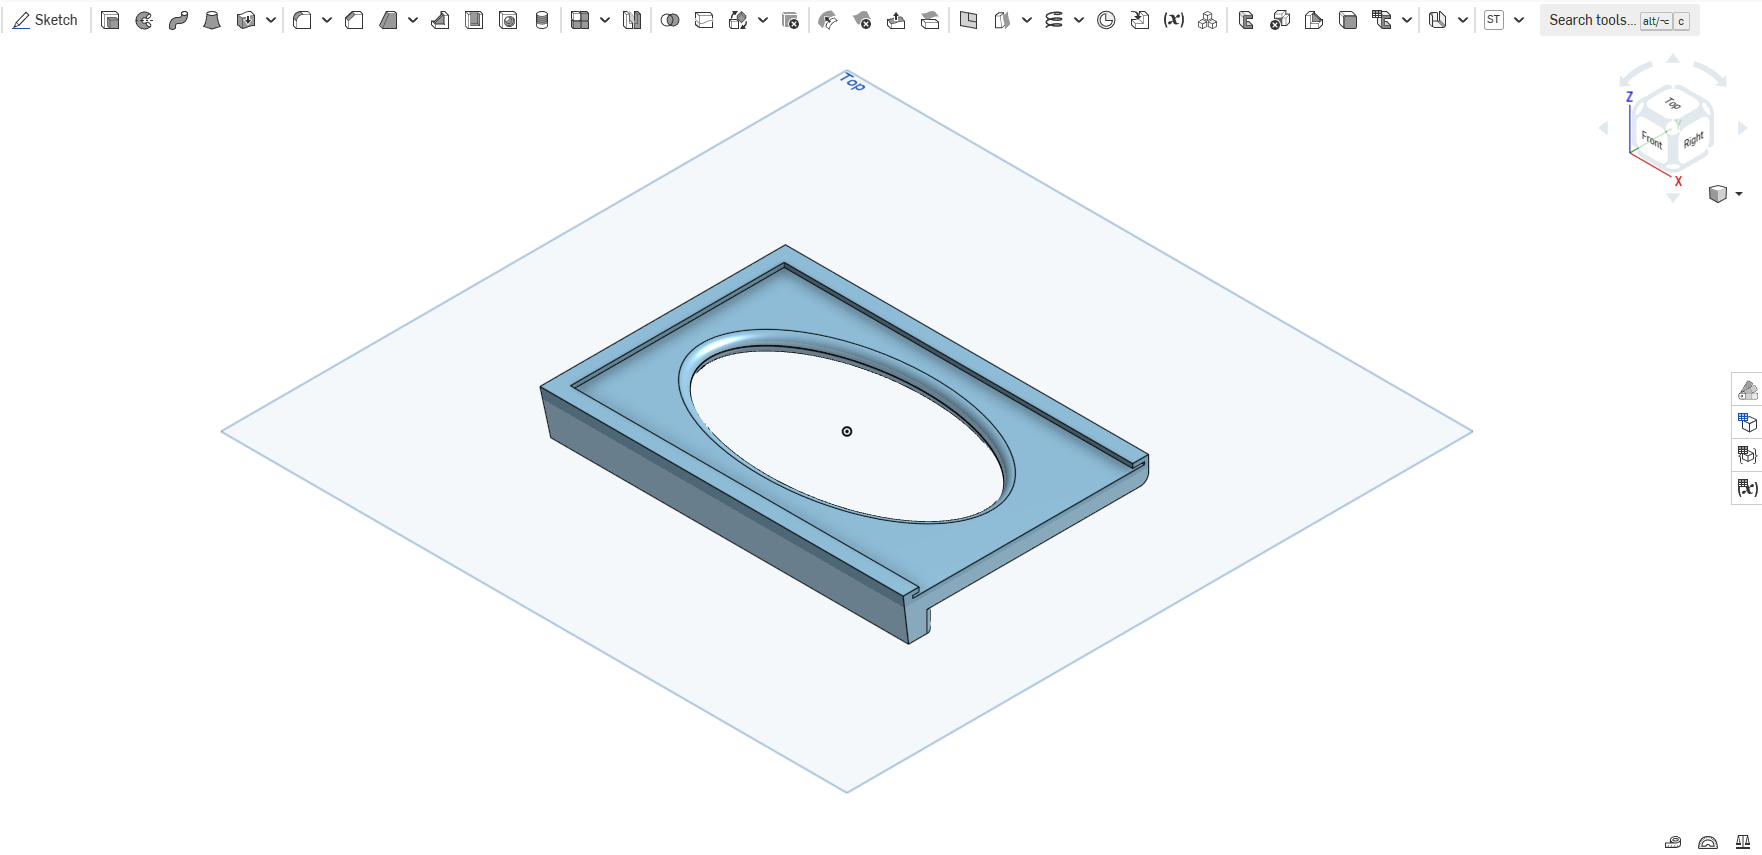This screenshot has height=855, width=1762.
Task: Expand the Fillet options dropdown arrow
Action: [x=327, y=20]
